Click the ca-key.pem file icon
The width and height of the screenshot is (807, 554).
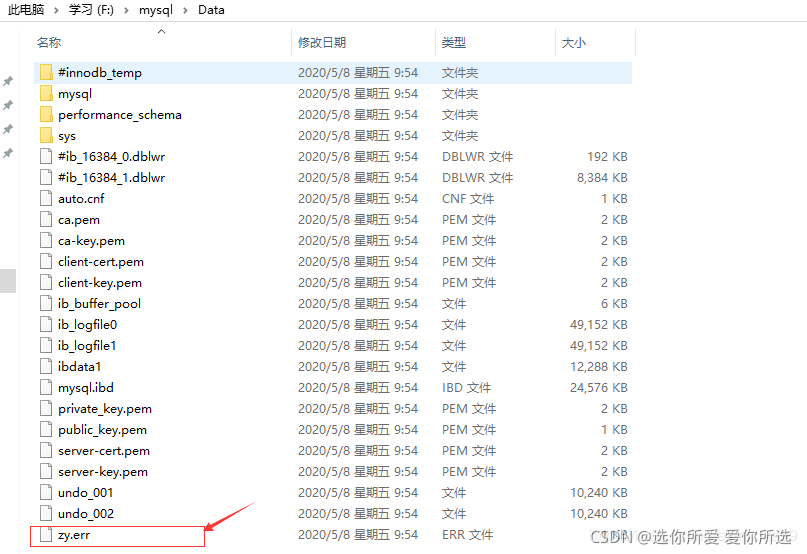(46, 240)
